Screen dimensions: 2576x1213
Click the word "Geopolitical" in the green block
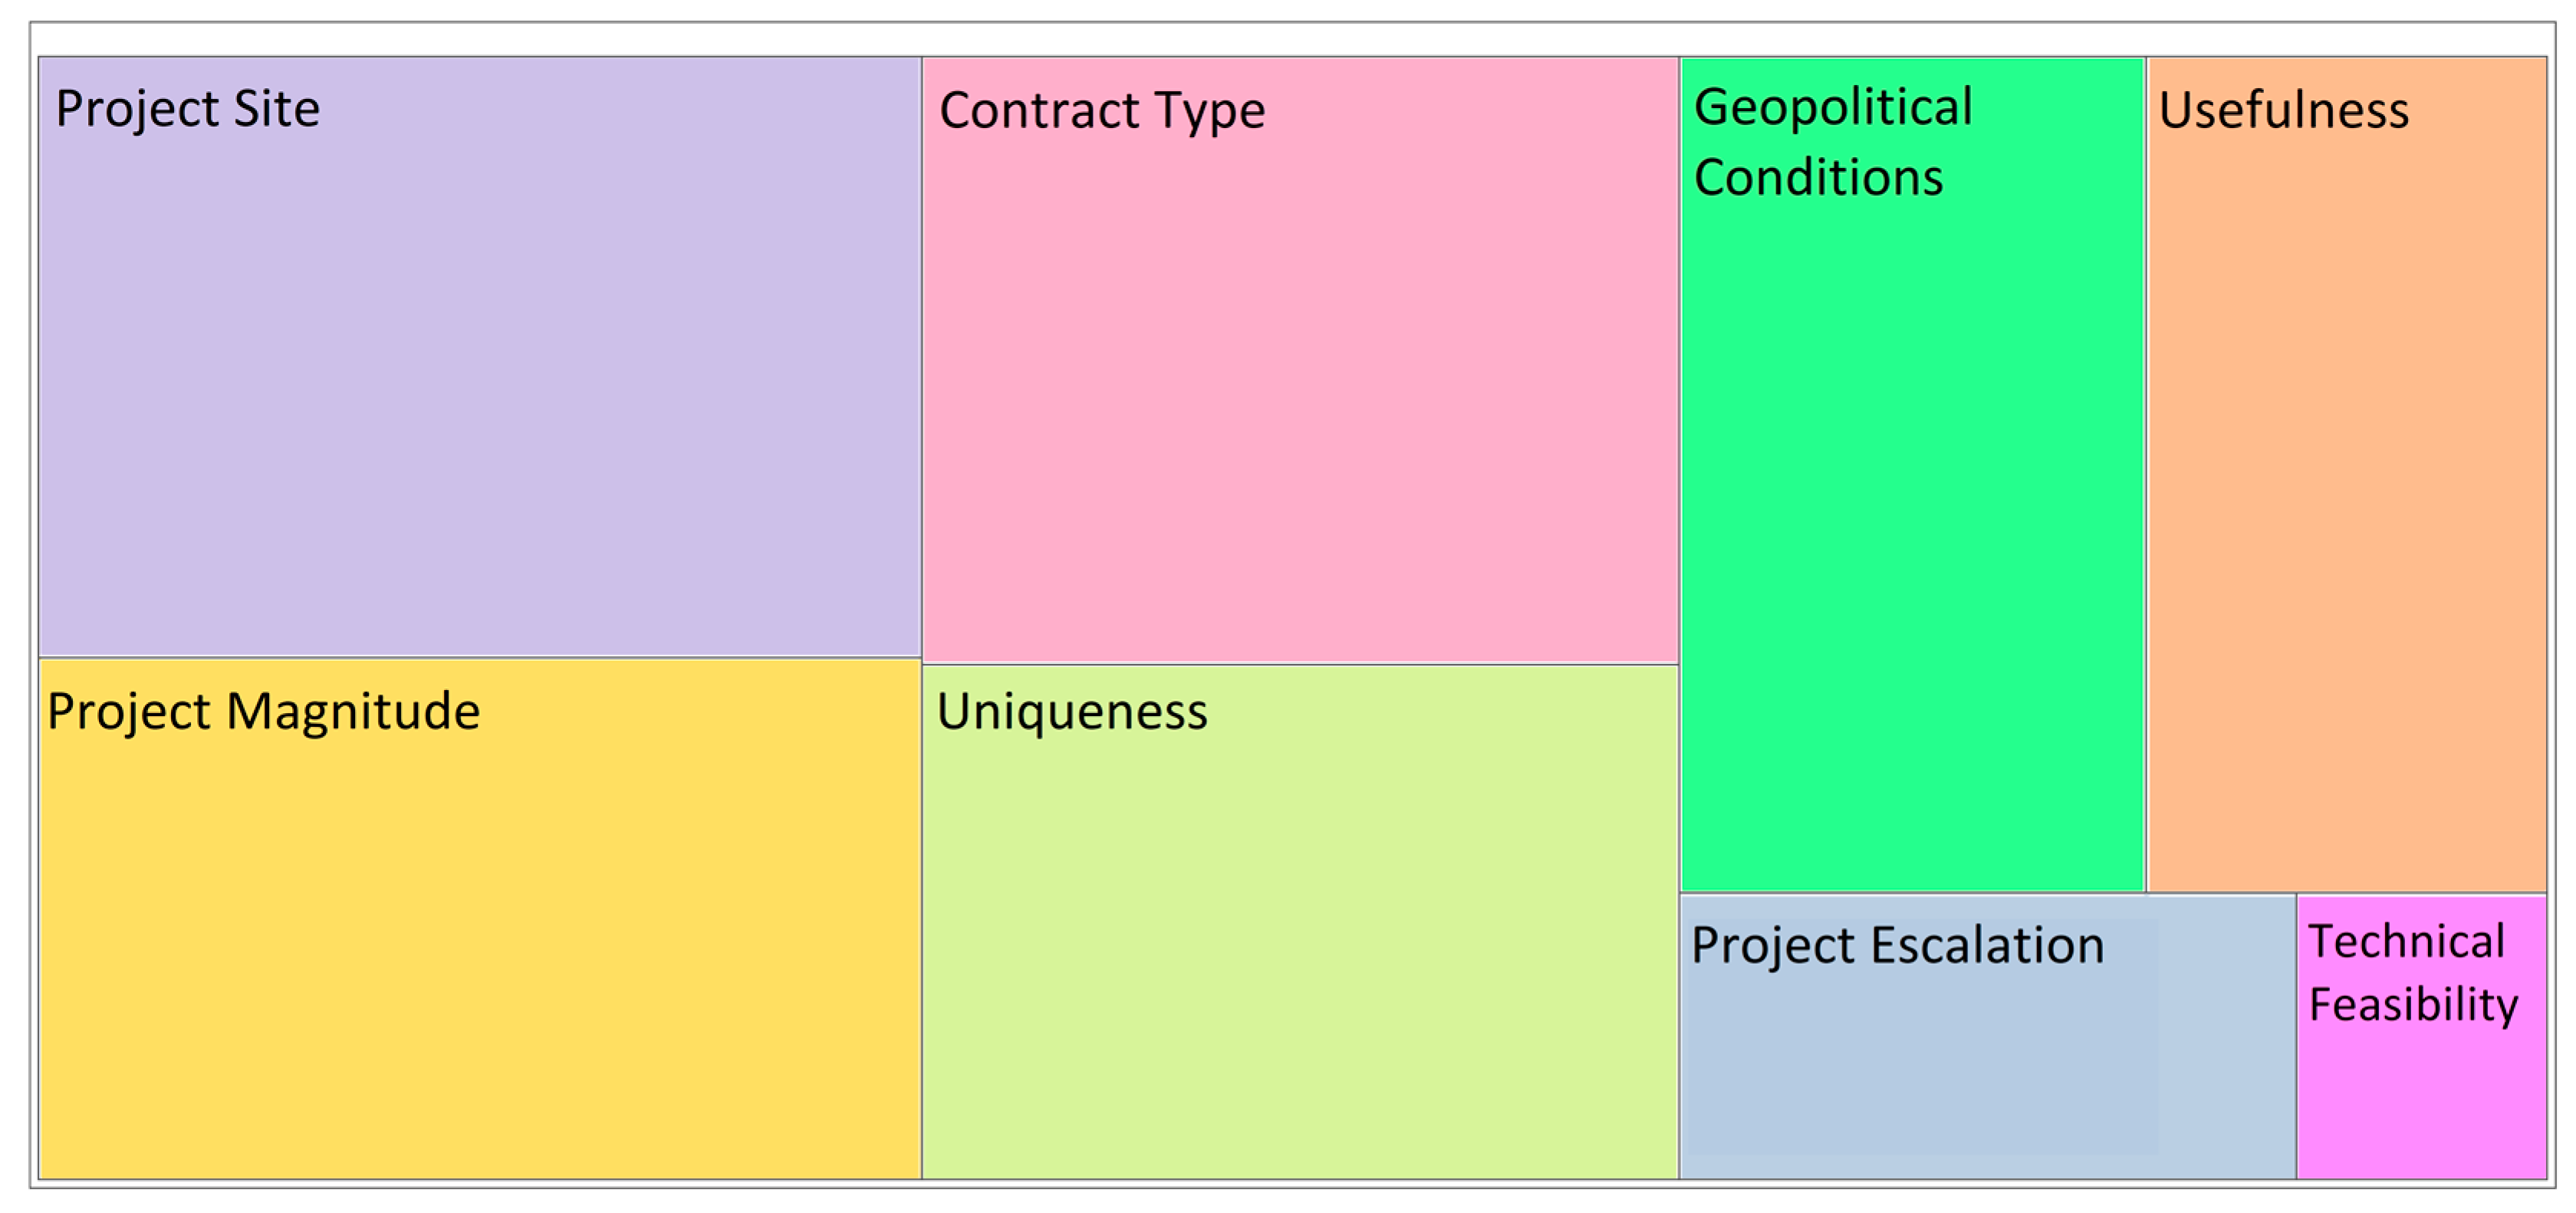point(1833,107)
